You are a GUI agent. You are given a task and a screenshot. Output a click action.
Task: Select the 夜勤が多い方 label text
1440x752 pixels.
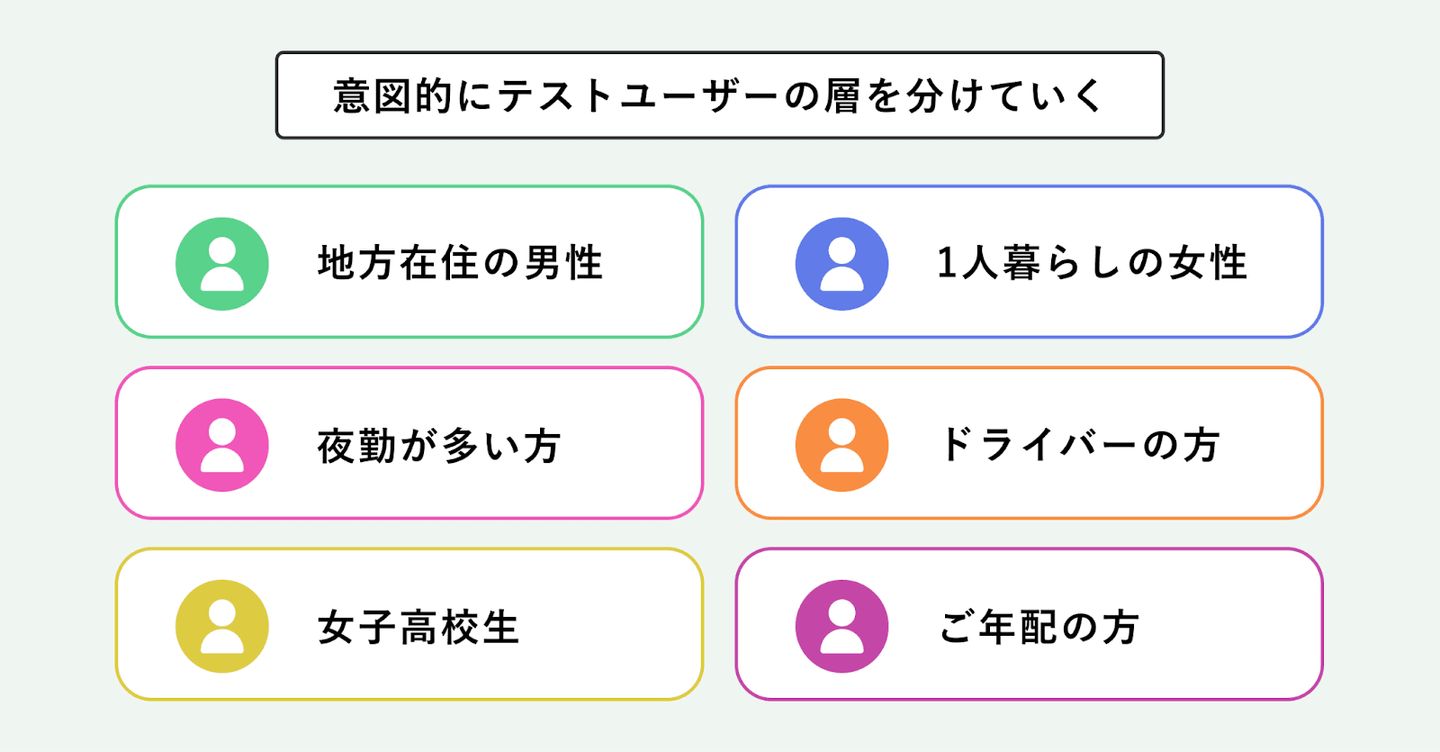point(438,446)
